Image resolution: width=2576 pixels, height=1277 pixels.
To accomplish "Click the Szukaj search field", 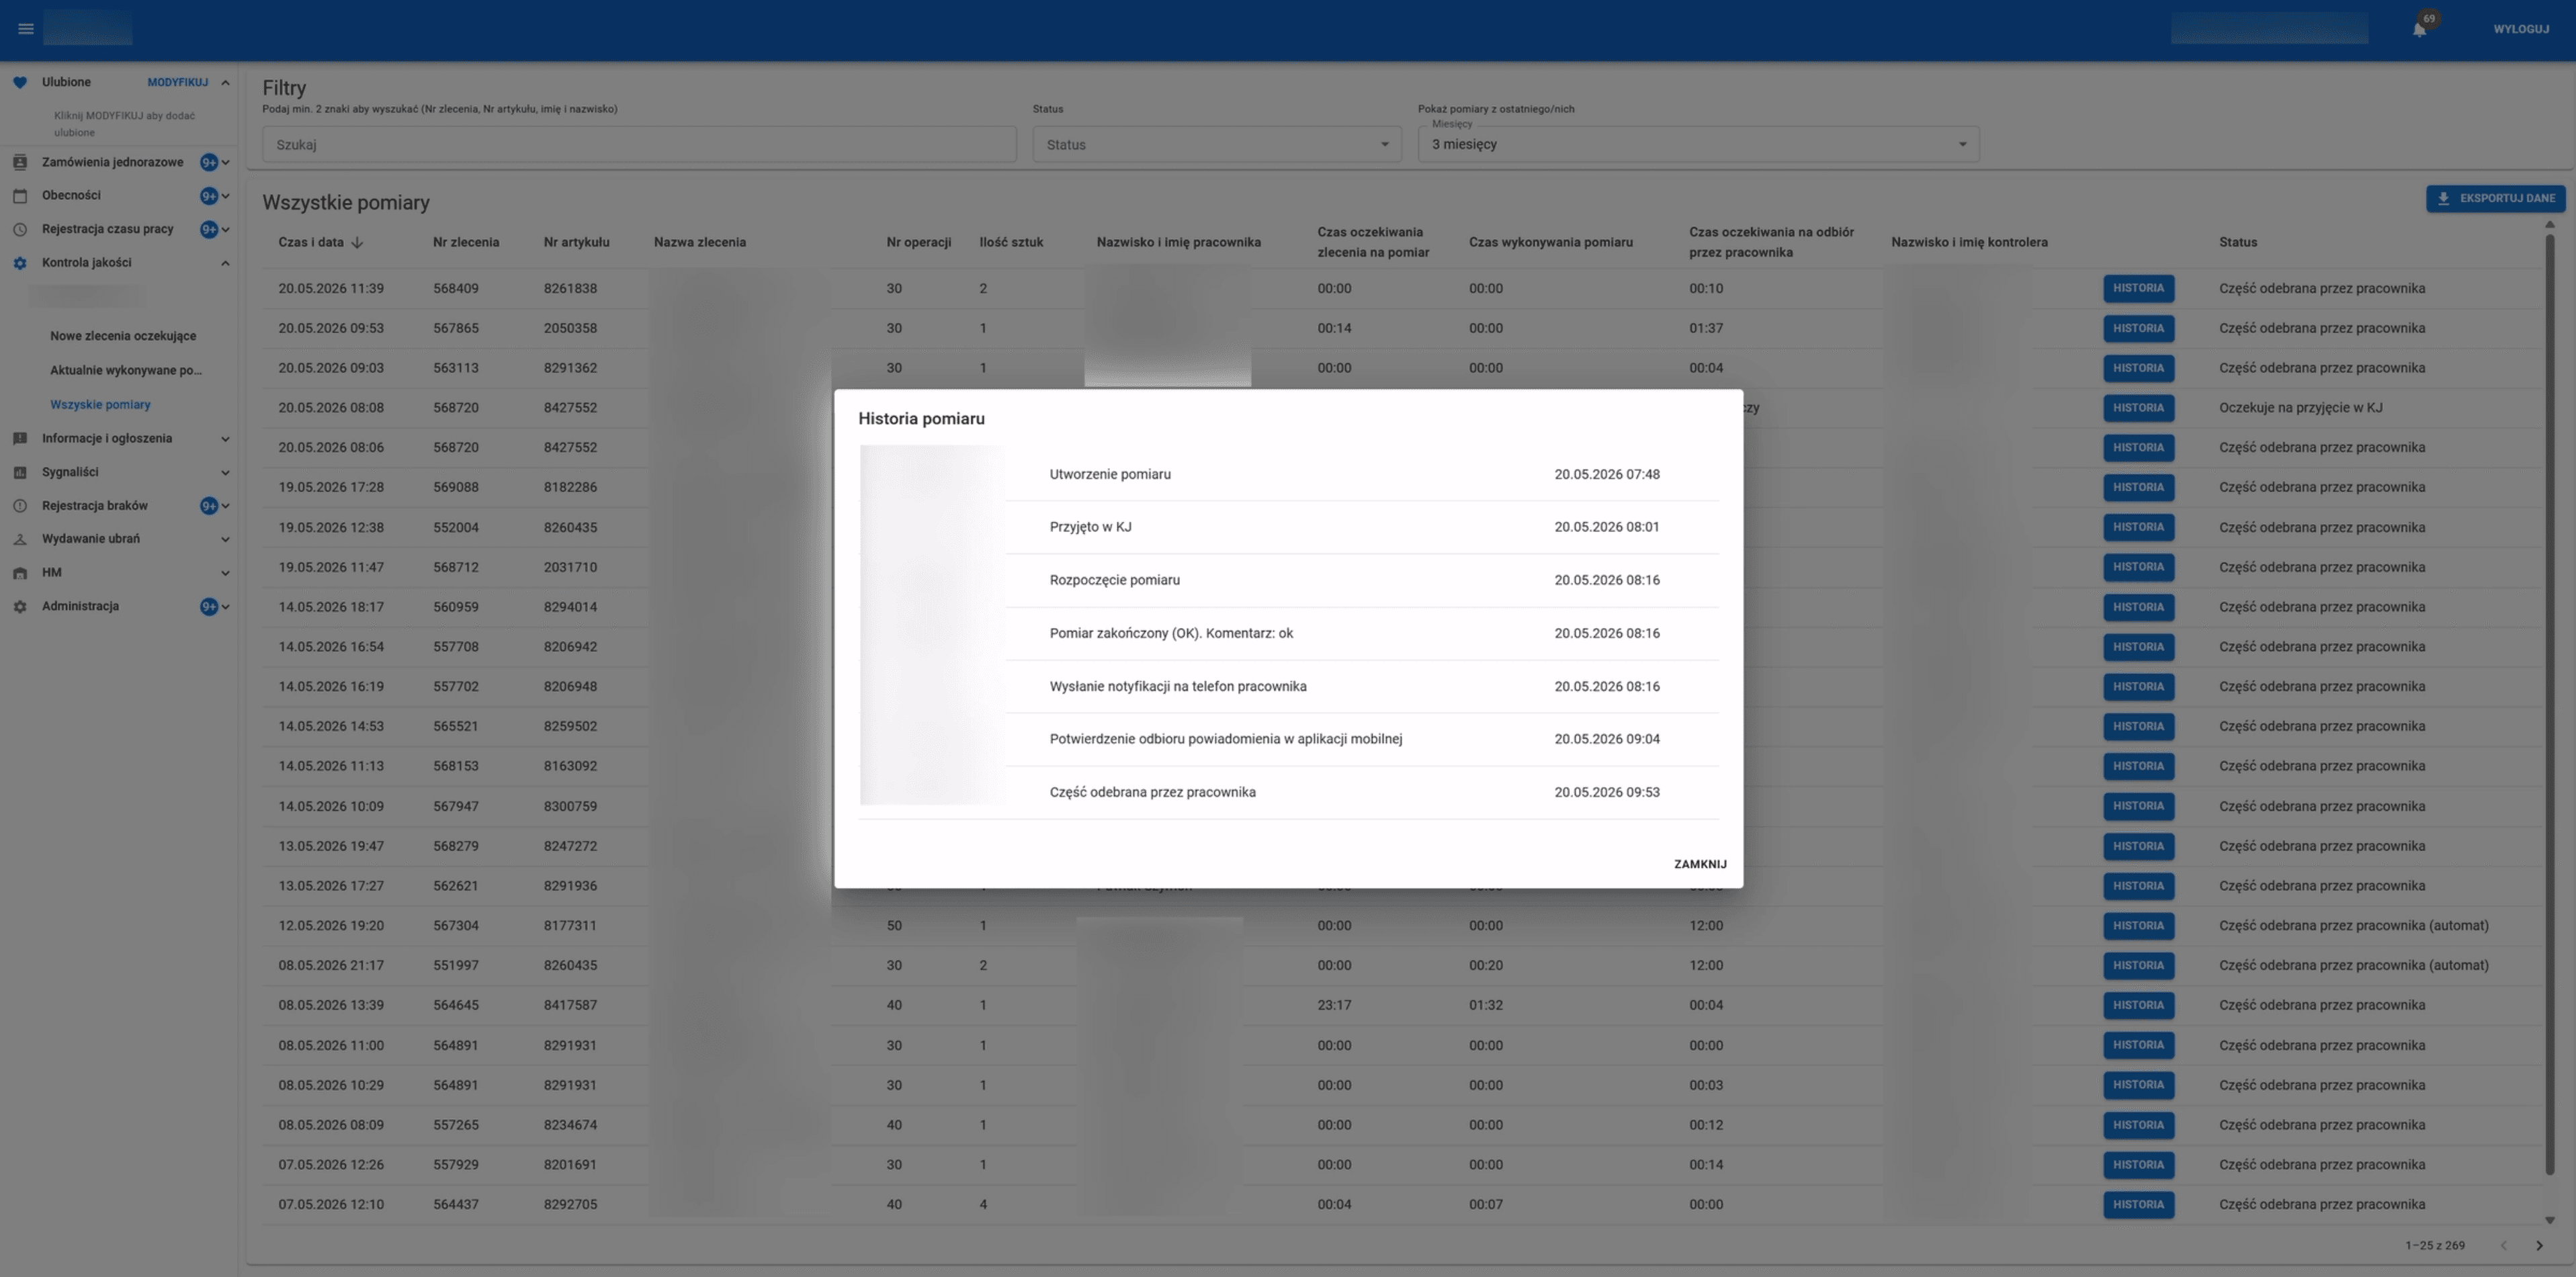I will (639, 144).
